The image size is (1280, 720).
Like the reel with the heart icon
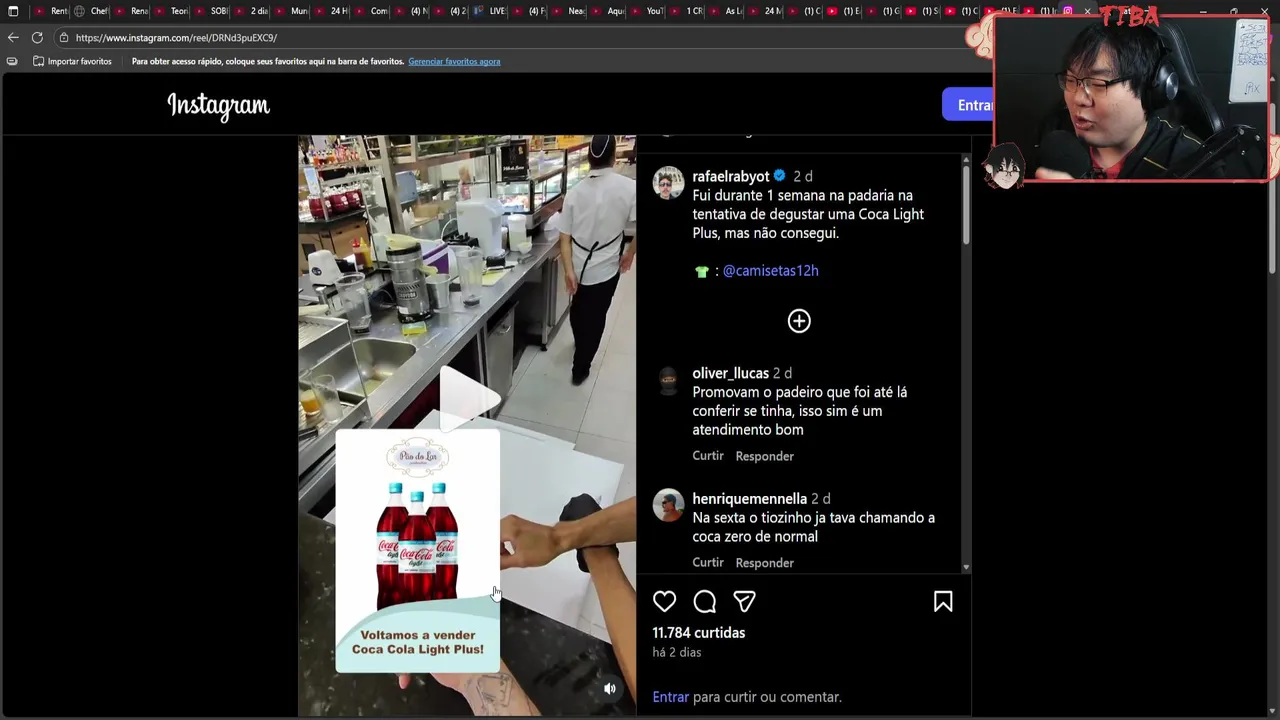664,601
